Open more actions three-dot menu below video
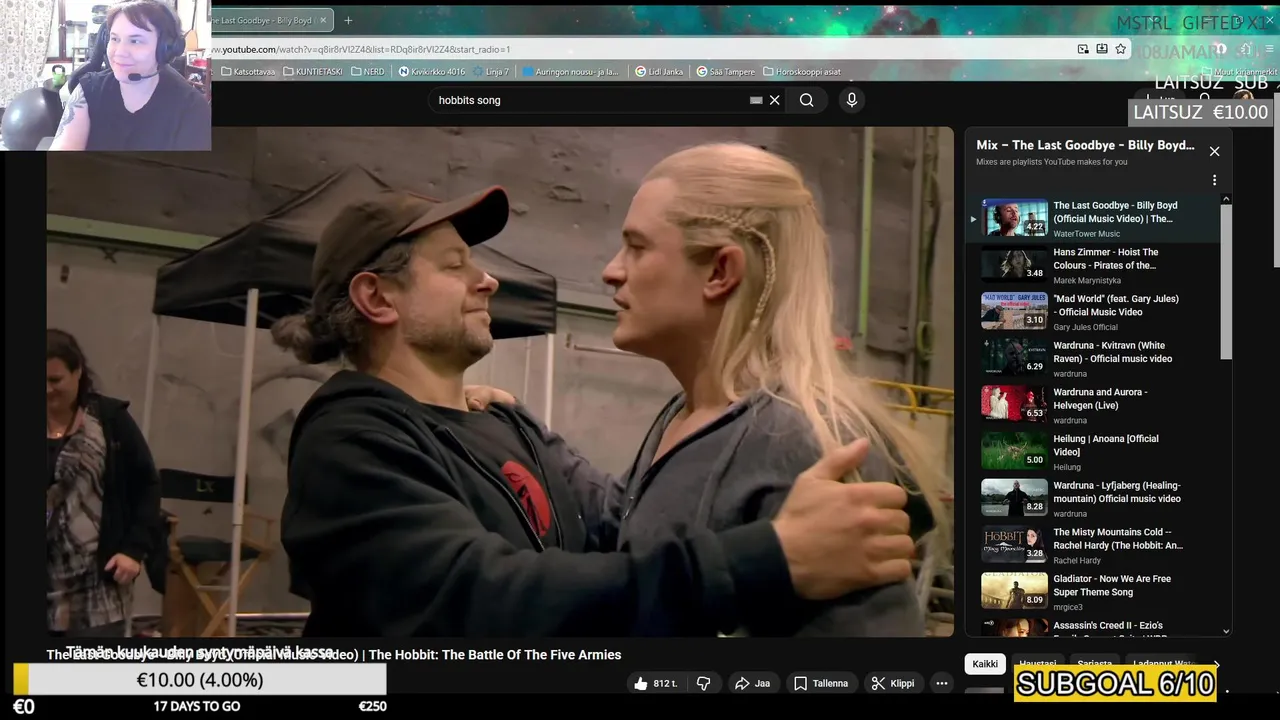The width and height of the screenshot is (1280, 720). (x=941, y=683)
